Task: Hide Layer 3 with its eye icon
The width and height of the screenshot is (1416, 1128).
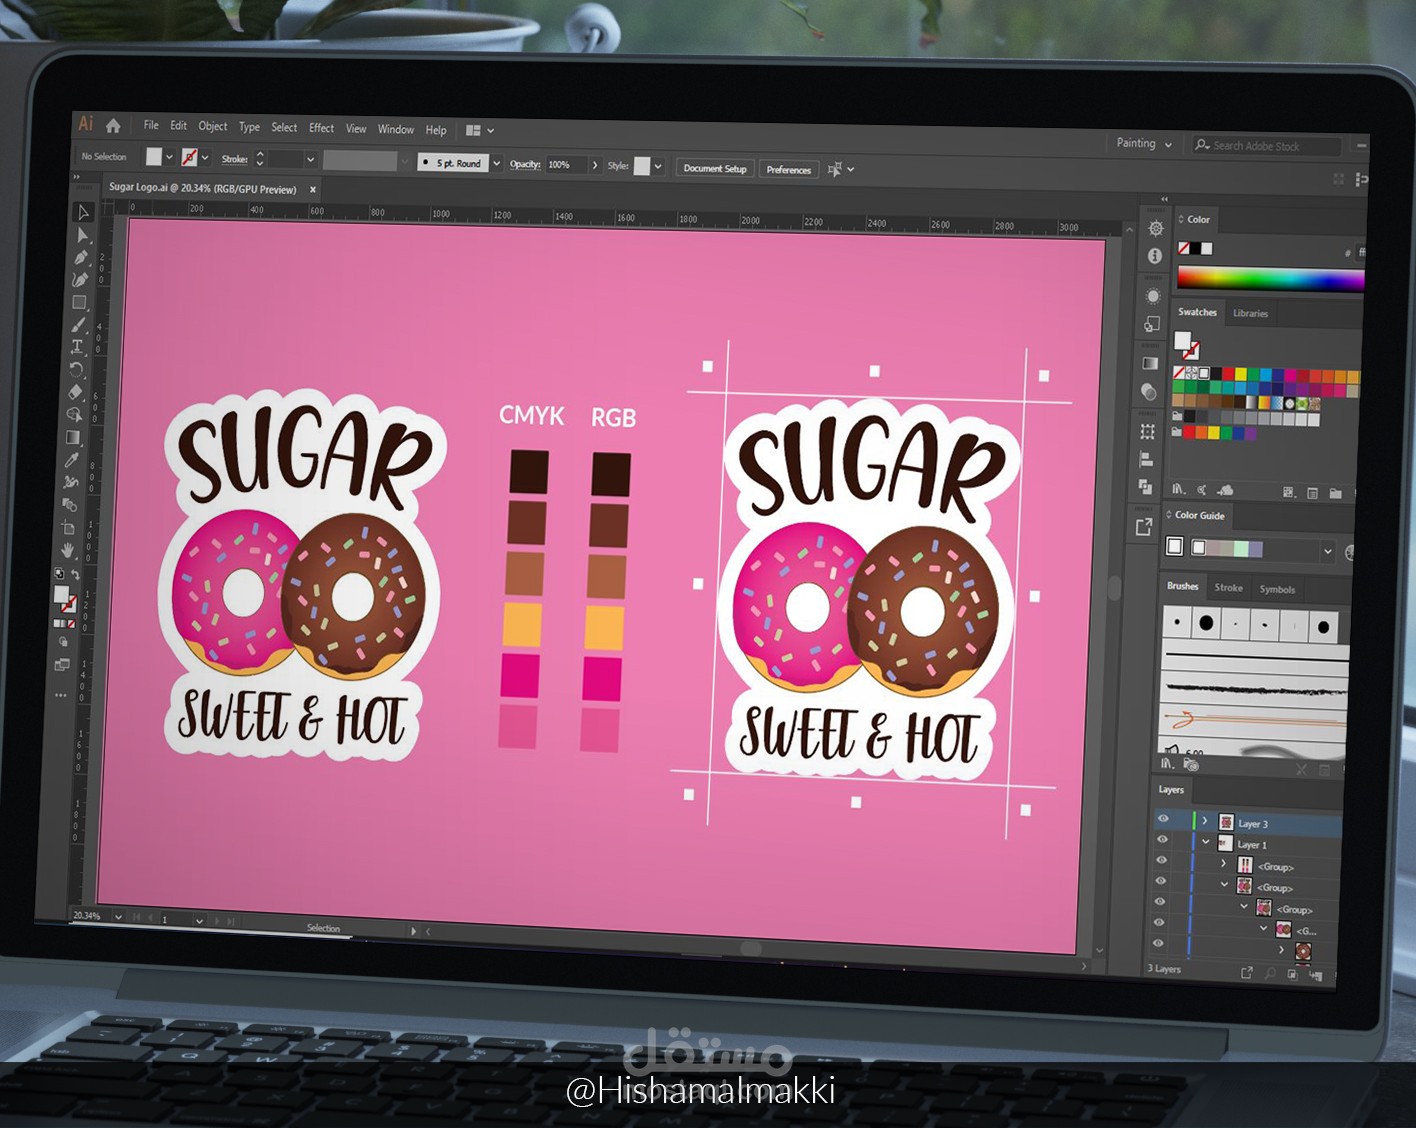Action: click(1164, 819)
